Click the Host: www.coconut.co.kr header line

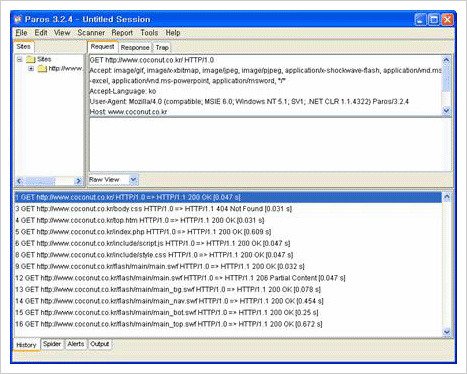pos(128,112)
